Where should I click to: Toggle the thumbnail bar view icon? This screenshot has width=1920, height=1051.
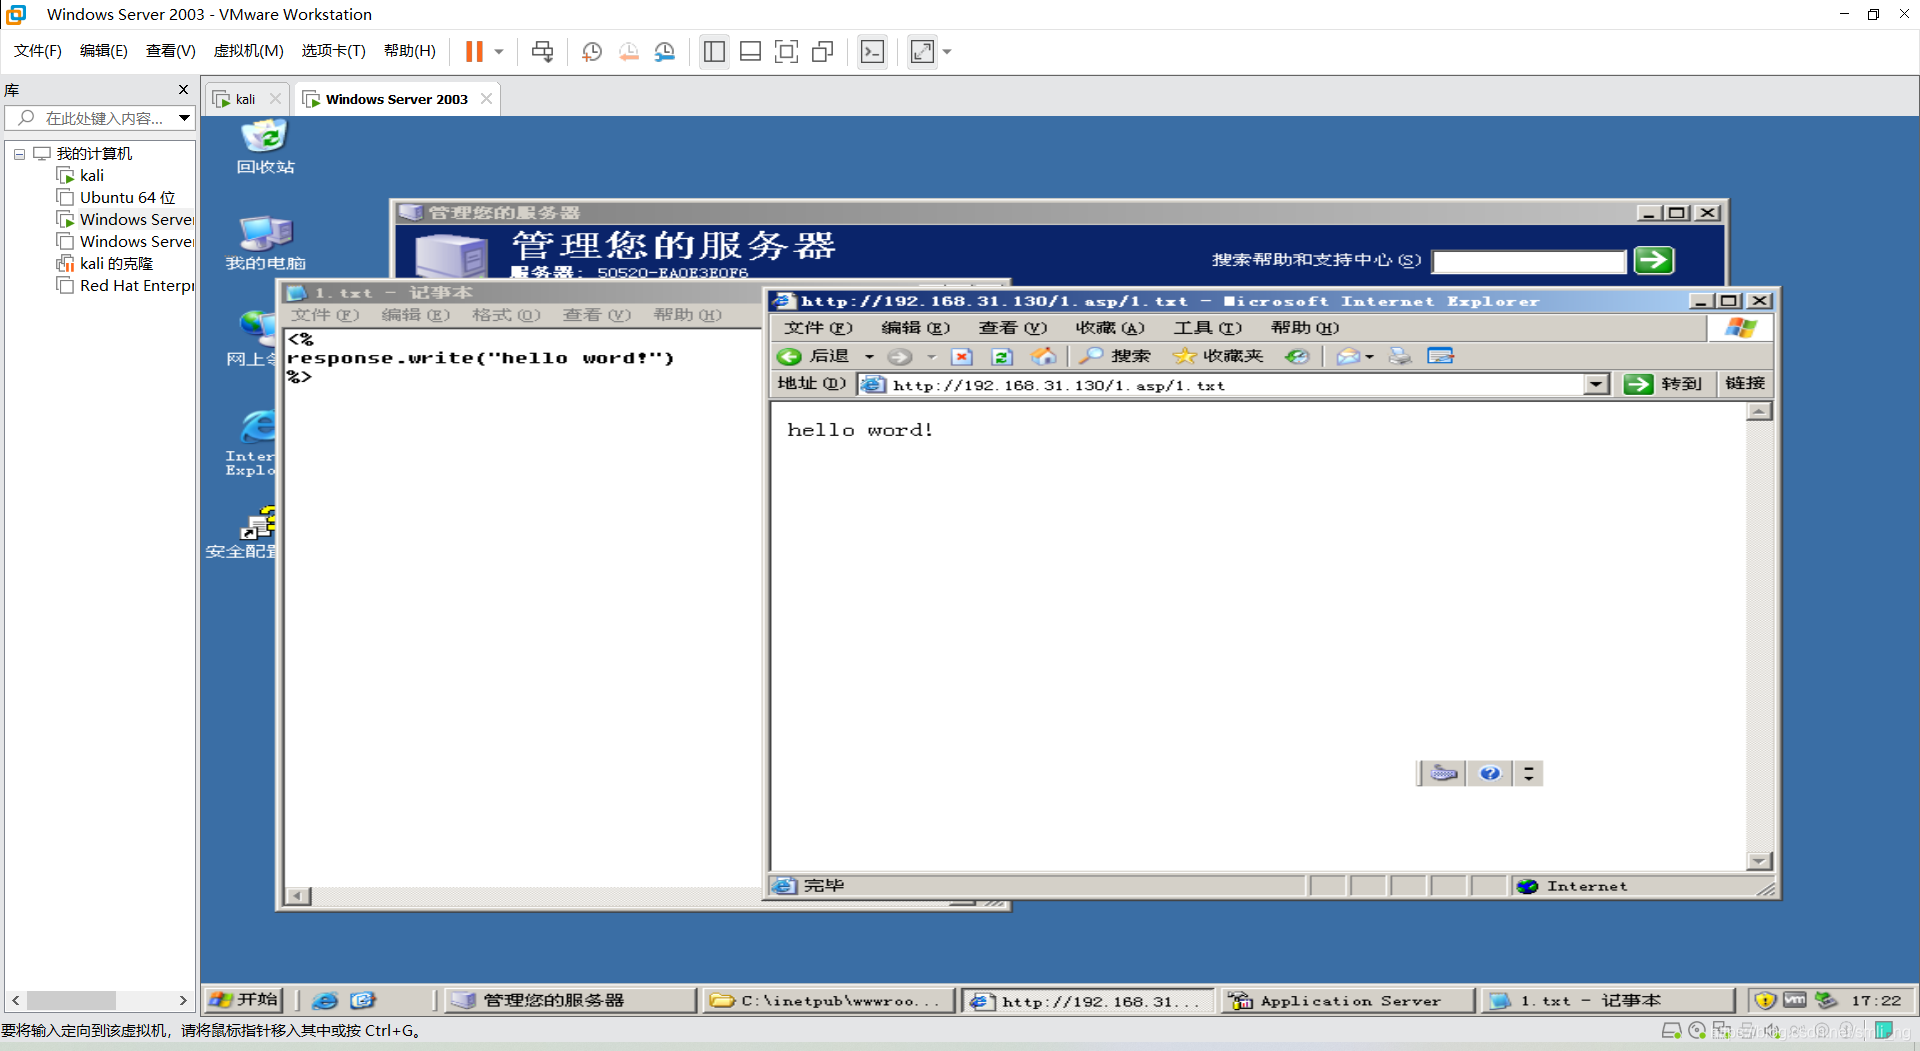pyautogui.click(x=750, y=51)
